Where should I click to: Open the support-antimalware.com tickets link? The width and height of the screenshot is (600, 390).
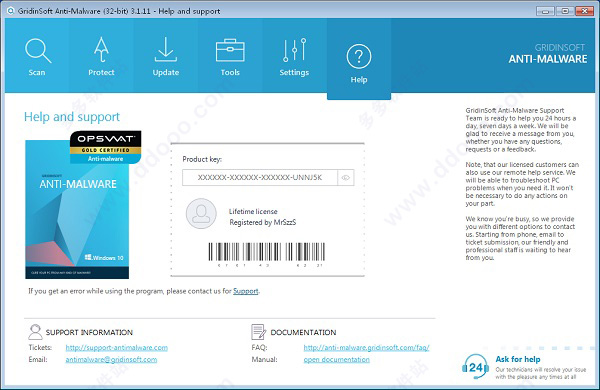117,348
